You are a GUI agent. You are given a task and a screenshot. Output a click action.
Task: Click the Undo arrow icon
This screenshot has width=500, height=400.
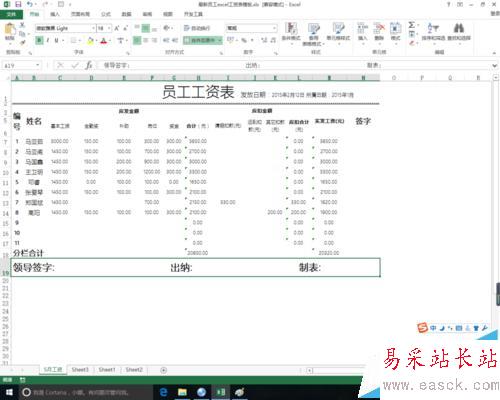pos(30,4)
